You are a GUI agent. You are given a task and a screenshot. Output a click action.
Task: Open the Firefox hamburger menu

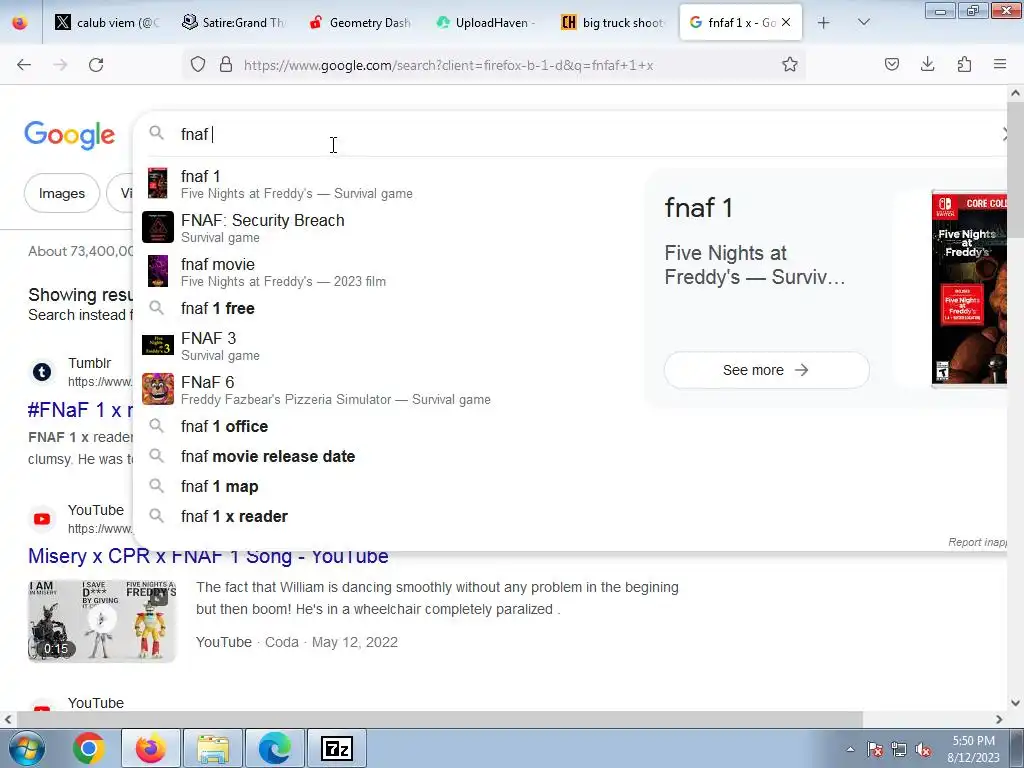click(1000, 65)
